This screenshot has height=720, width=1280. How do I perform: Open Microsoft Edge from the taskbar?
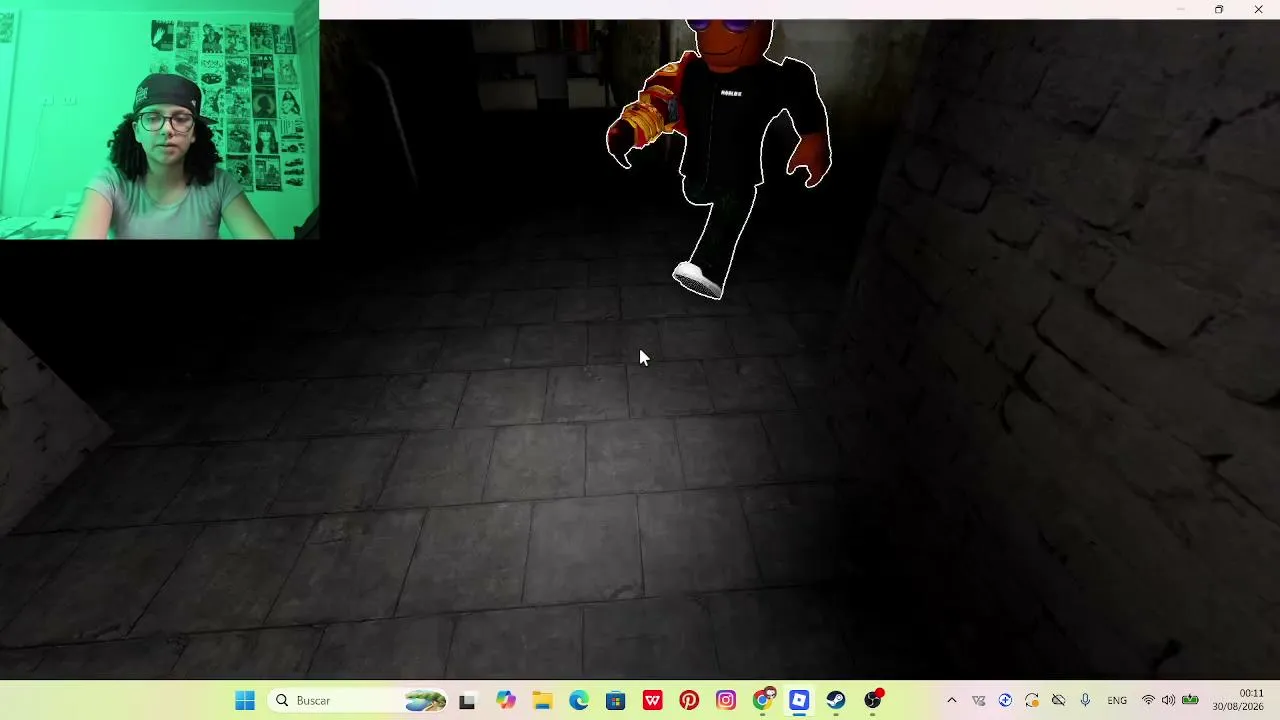pyautogui.click(x=579, y=701)
